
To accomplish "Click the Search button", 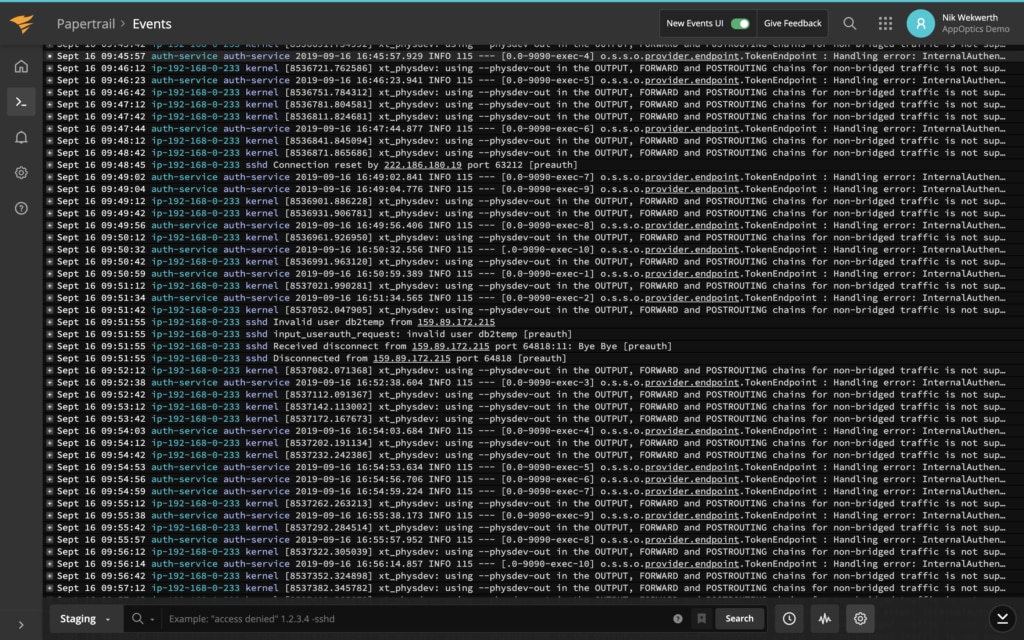I will pyautogui.click(x=739, y=618).
